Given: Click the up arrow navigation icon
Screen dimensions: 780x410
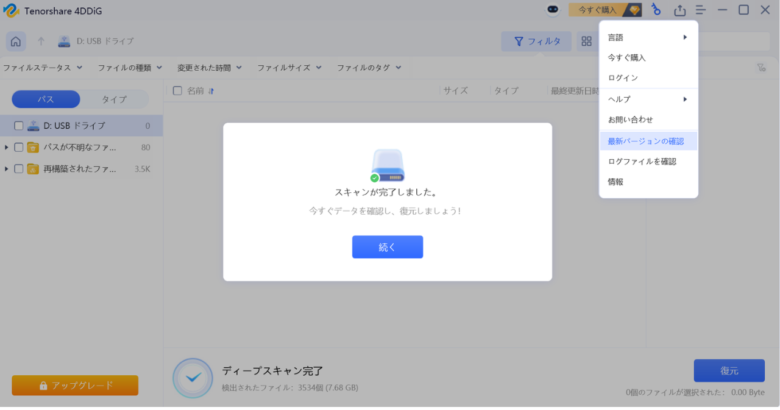Looking at the screenshot, I should pyautogui.click(x=41, y=41).
